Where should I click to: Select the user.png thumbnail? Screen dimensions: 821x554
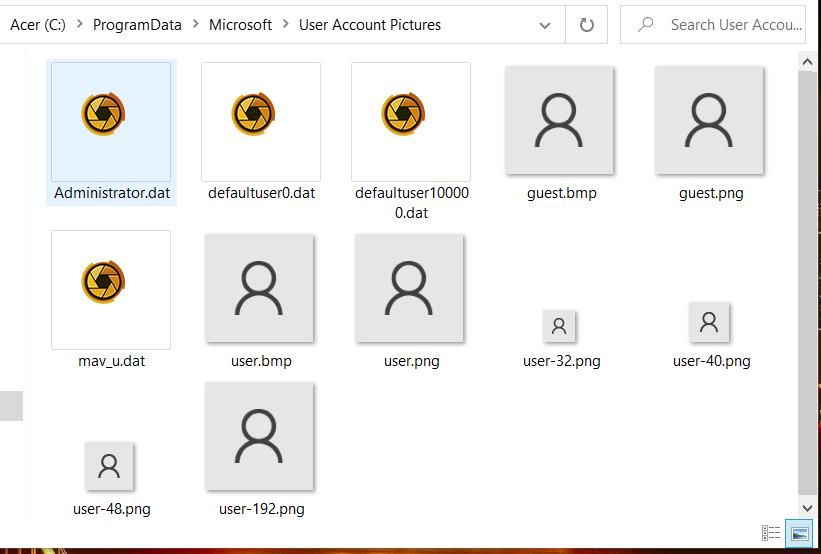click(x=409, y=288)
